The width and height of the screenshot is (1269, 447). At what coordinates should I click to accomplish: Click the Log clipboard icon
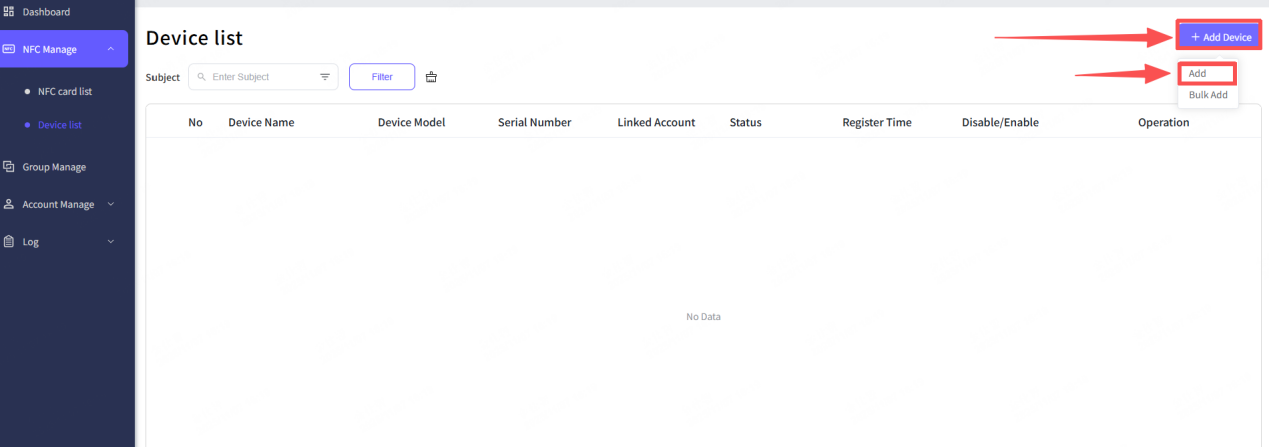(9, 242)
